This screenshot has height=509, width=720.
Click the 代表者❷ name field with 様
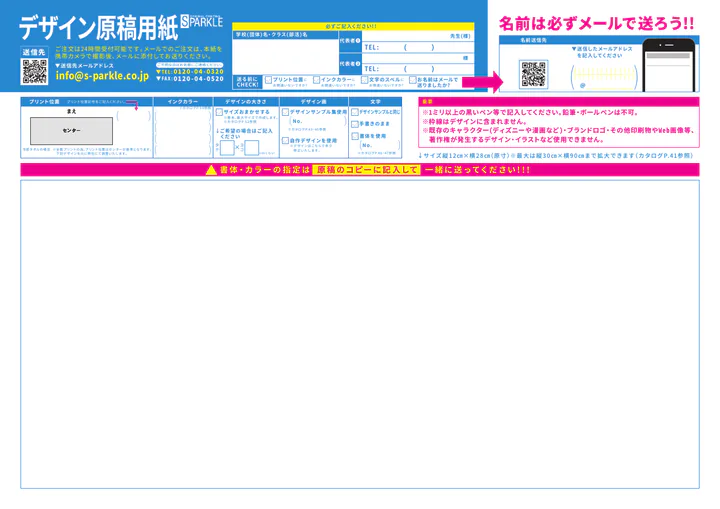click(x=418, y=58)
